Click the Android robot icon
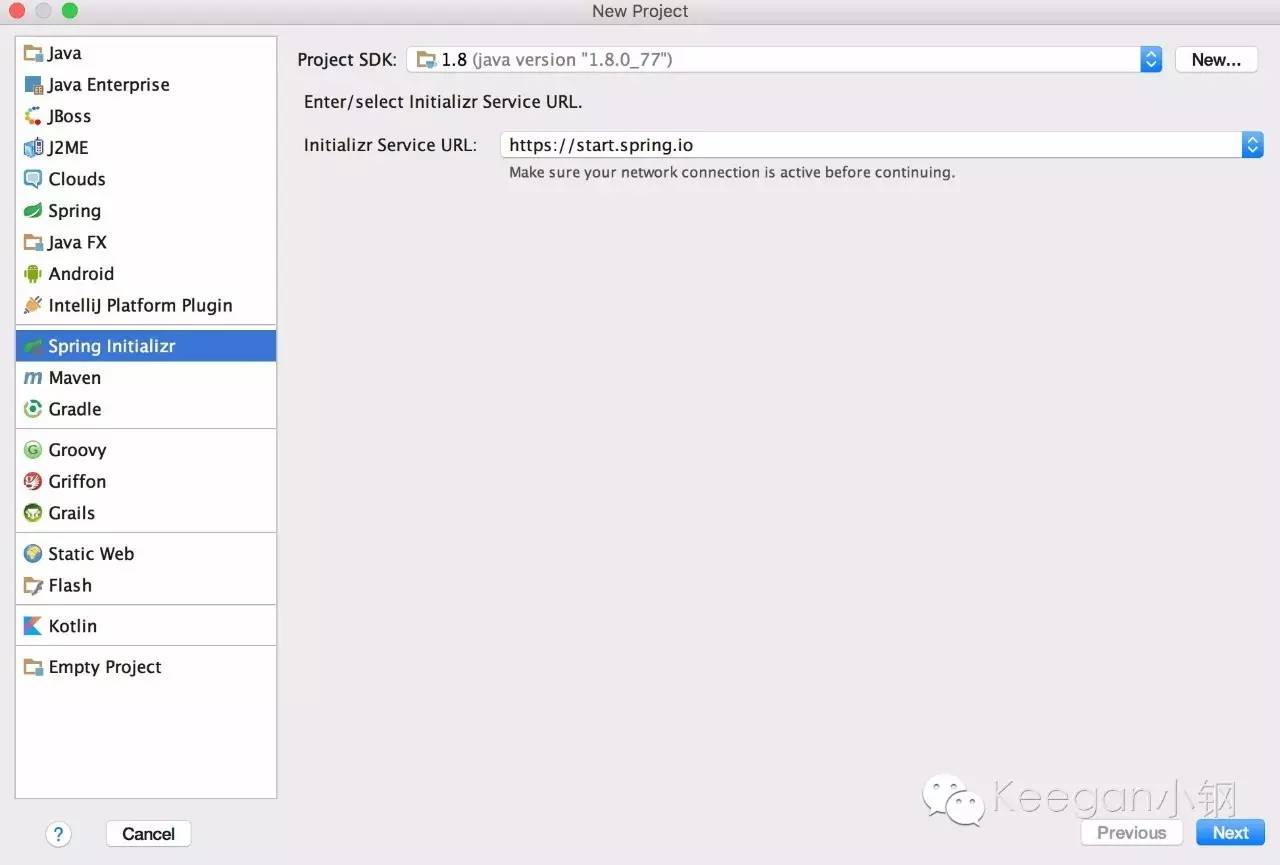1280x865 pixels. (x=33, y=274)
